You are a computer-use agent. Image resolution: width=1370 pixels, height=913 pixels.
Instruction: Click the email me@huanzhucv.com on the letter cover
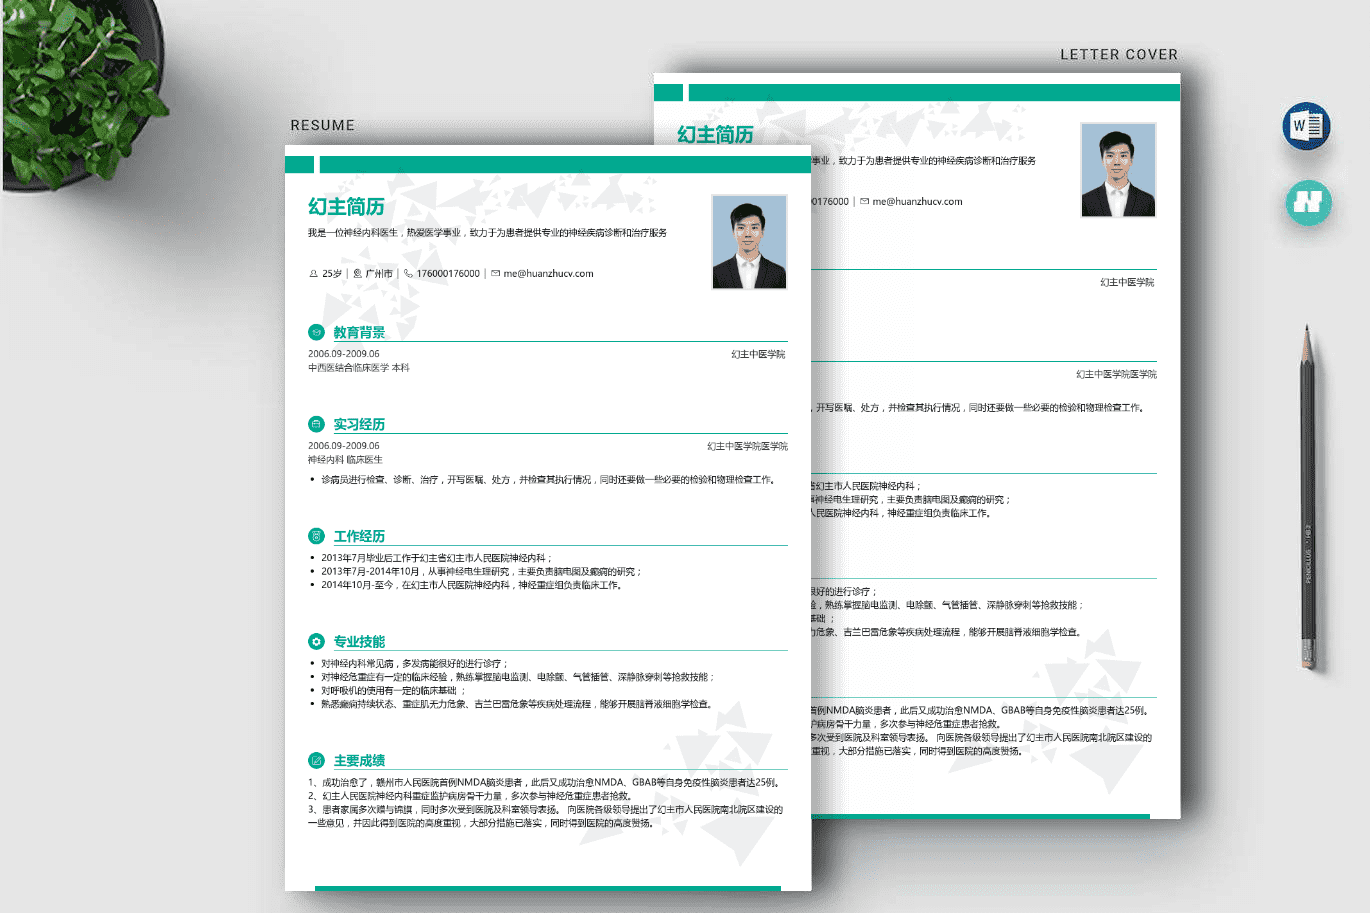tap(917, 201)
